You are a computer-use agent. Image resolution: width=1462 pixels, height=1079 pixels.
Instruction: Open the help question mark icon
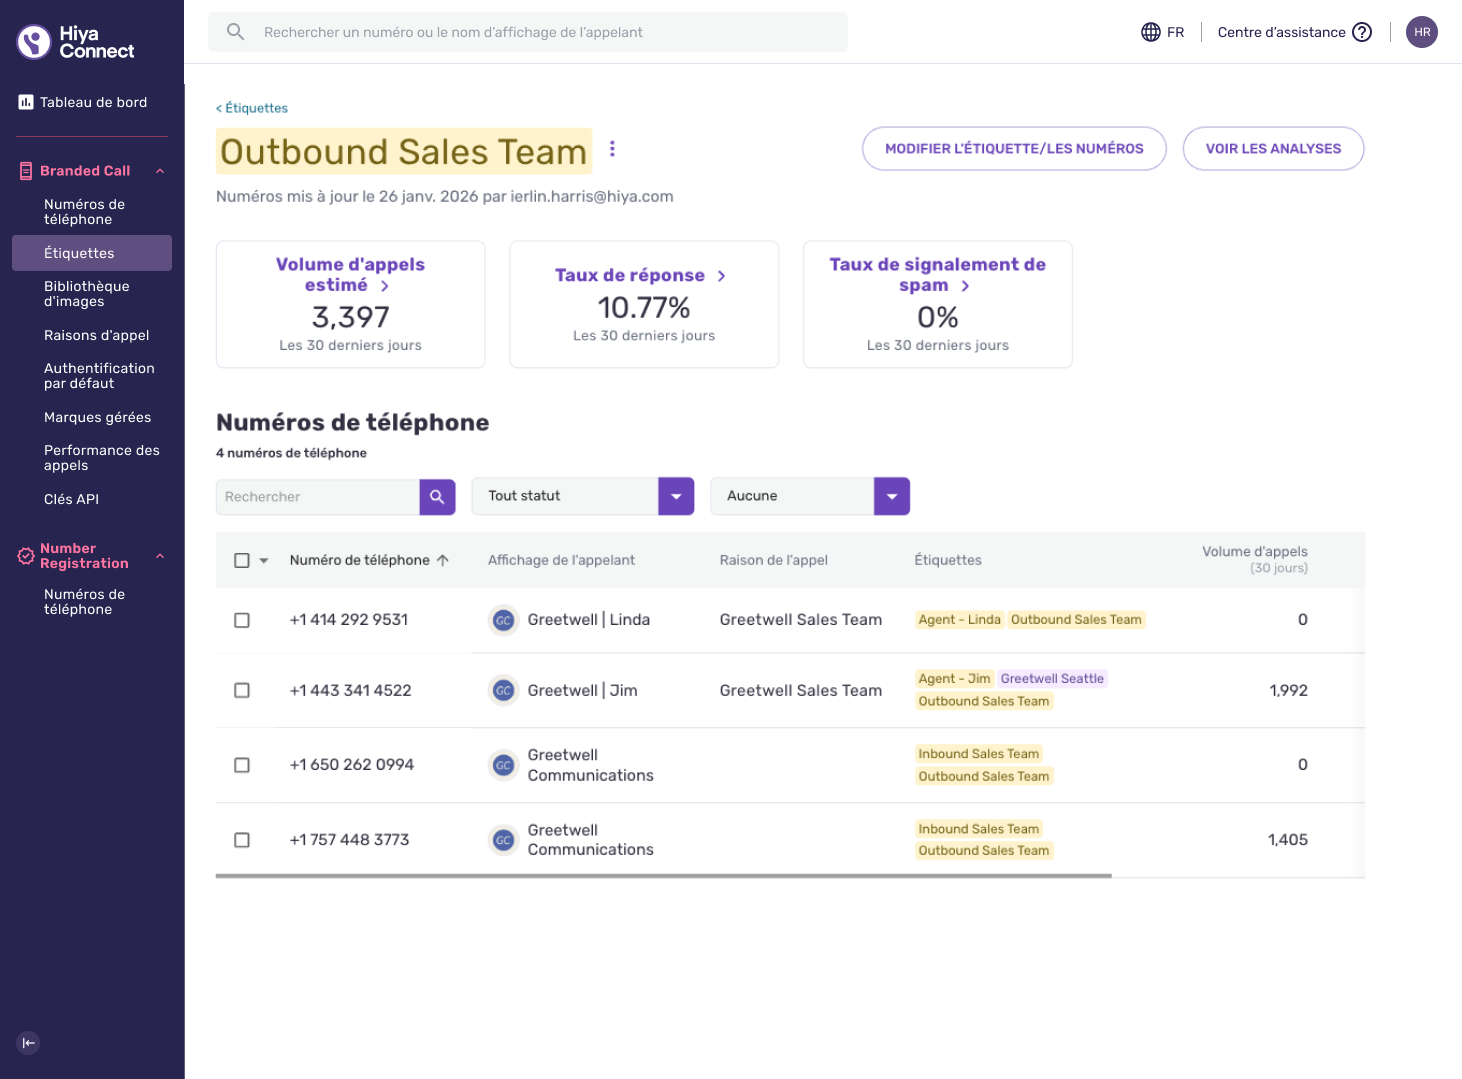pos(1362,32)
